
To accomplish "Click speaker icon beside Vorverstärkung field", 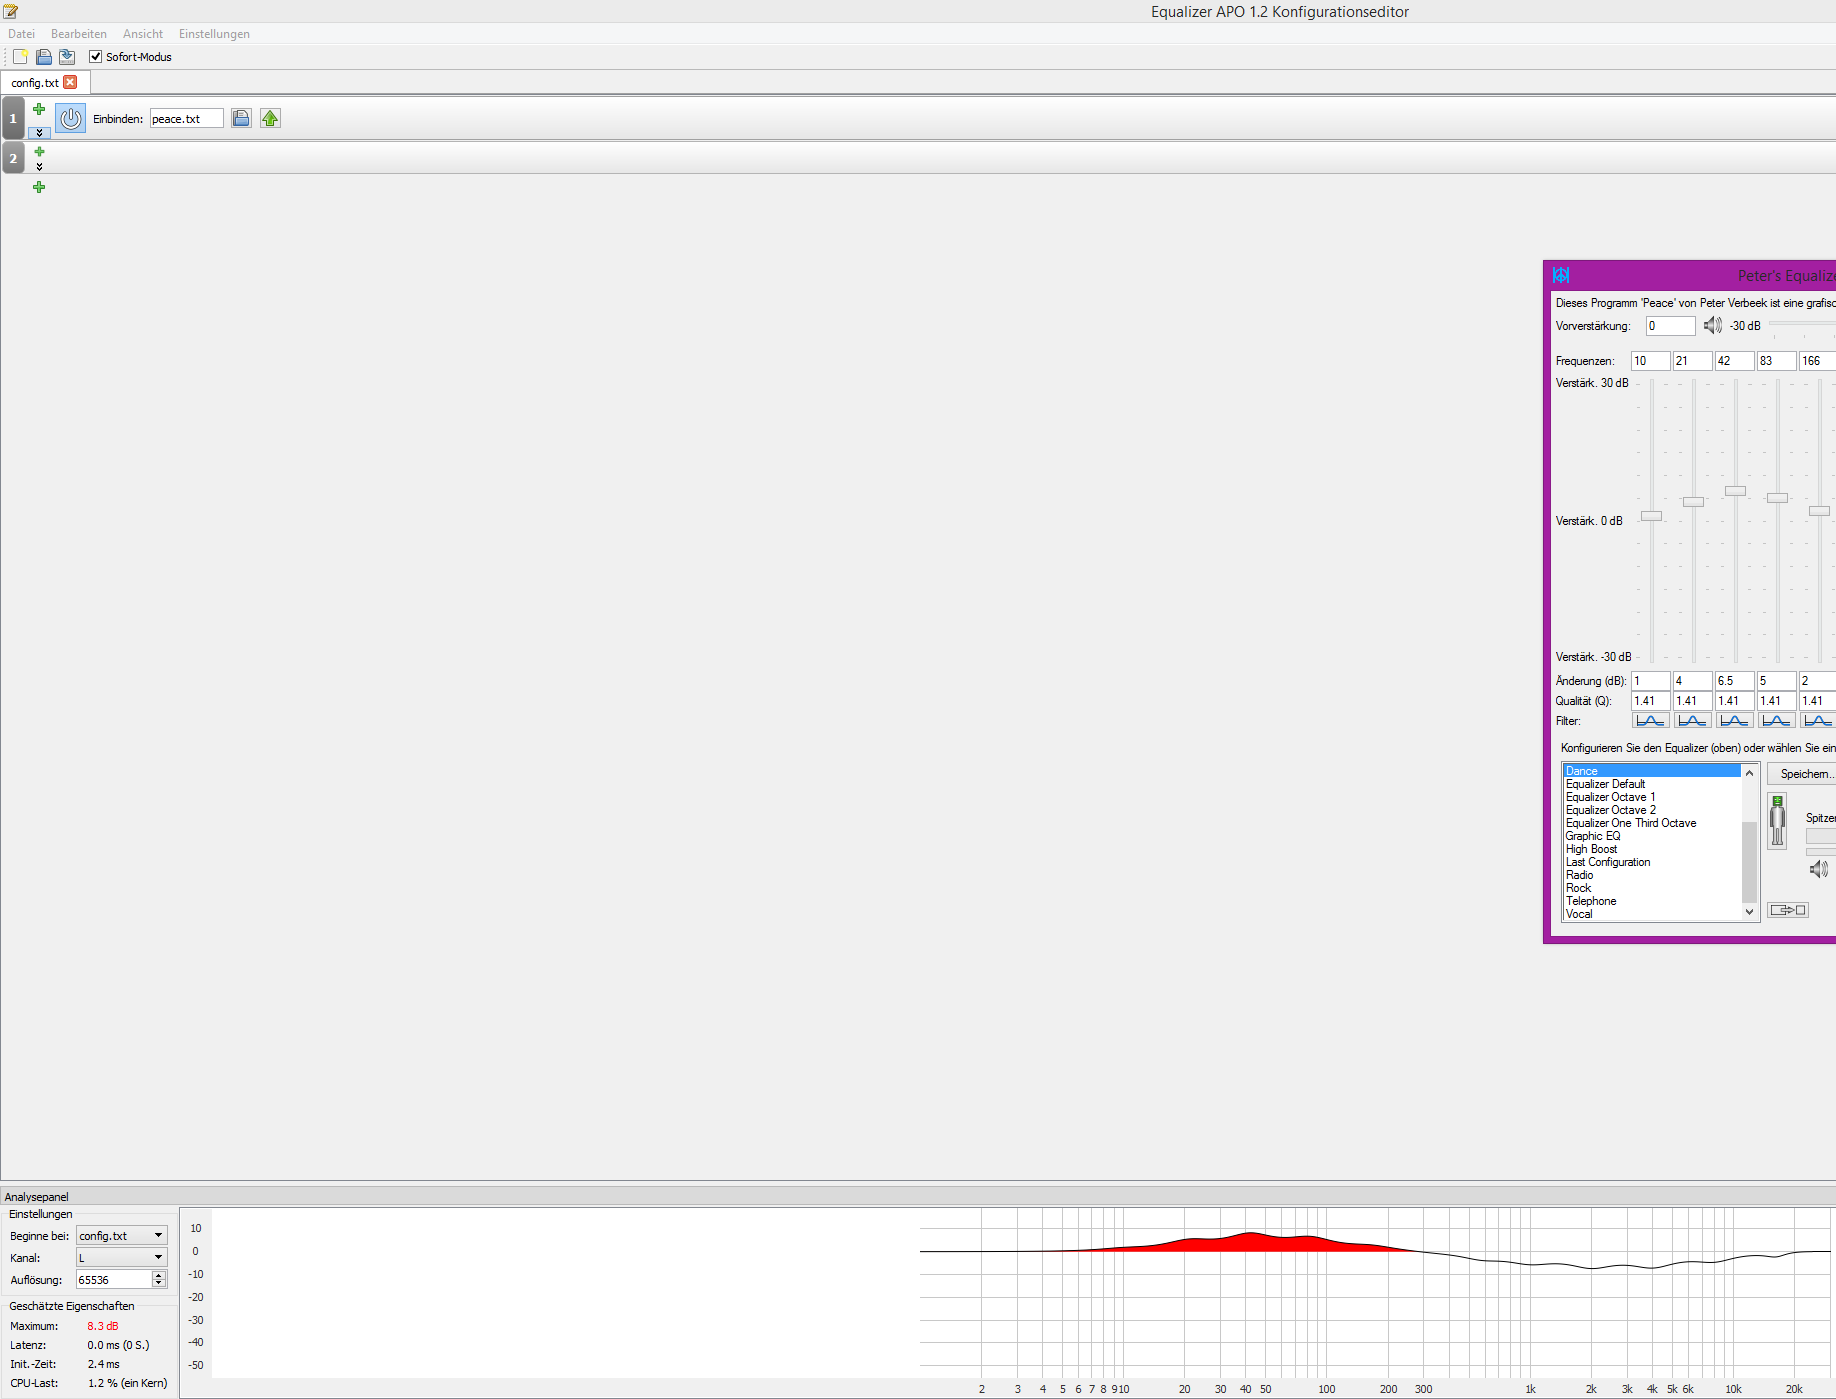I will 1713,325.
